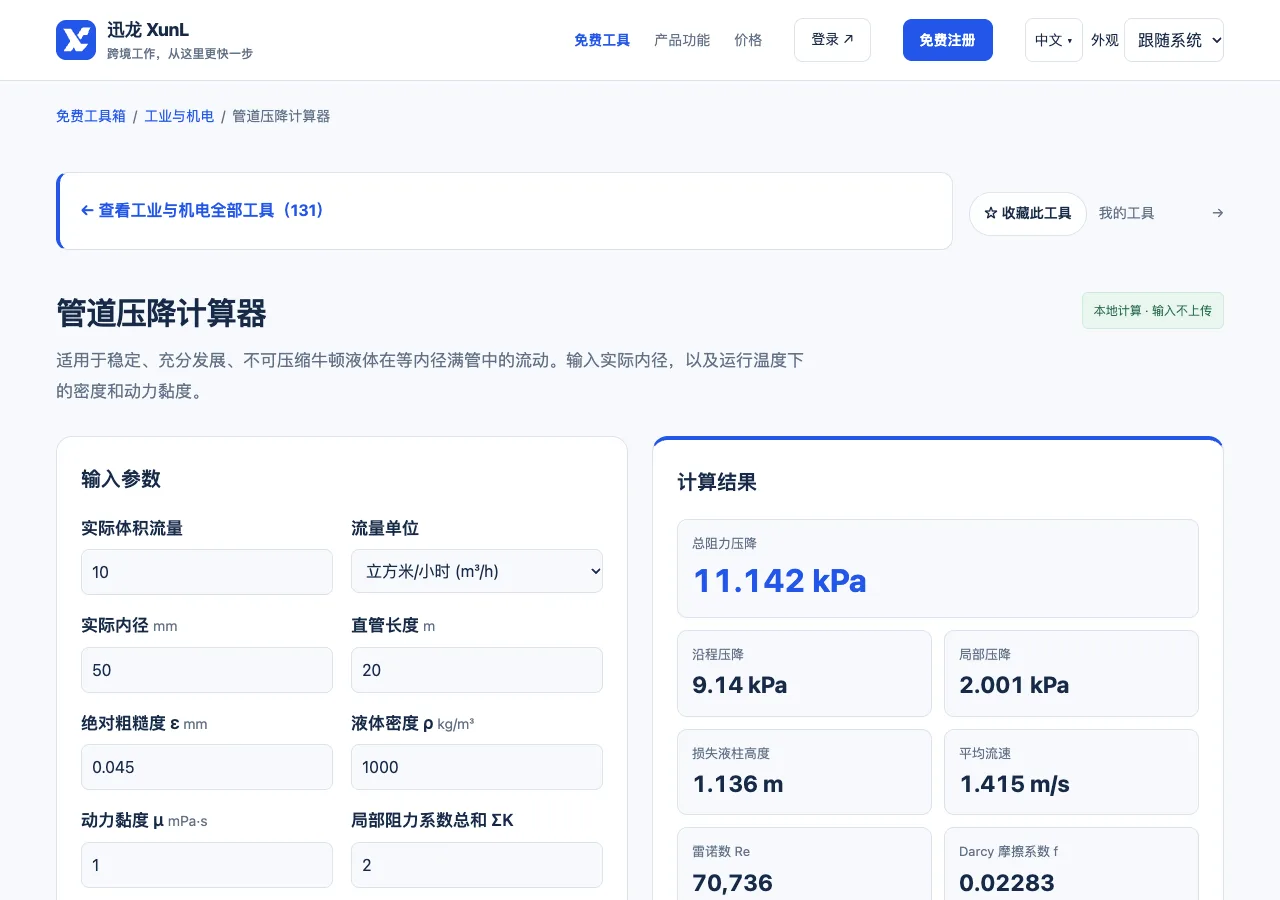This screenshot has height=900, width=1280.
Task: Open the 免费工具 nav item
Action: coord(602,40)
